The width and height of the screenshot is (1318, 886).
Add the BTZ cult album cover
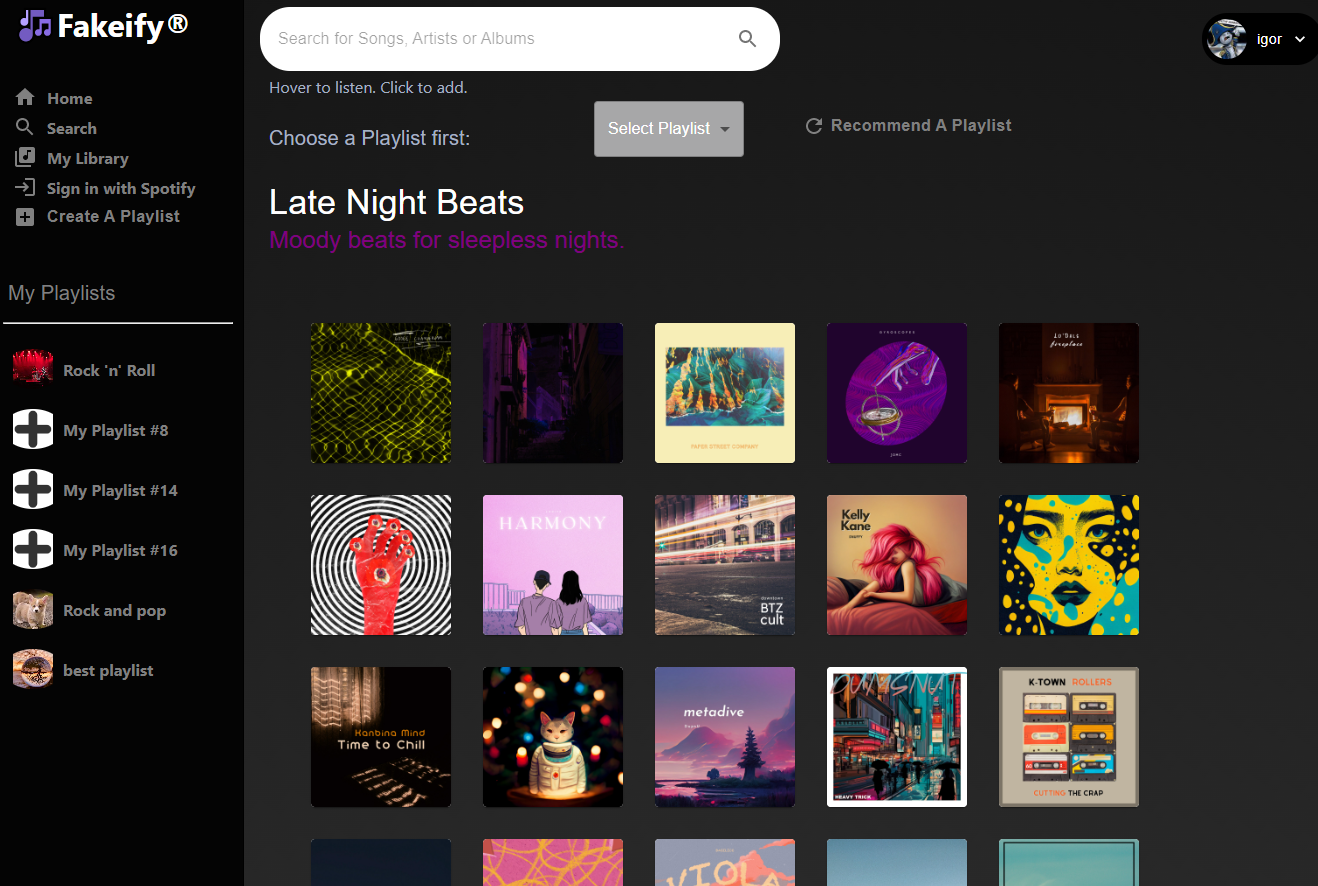pyautogui.click(x=725, y=565)
